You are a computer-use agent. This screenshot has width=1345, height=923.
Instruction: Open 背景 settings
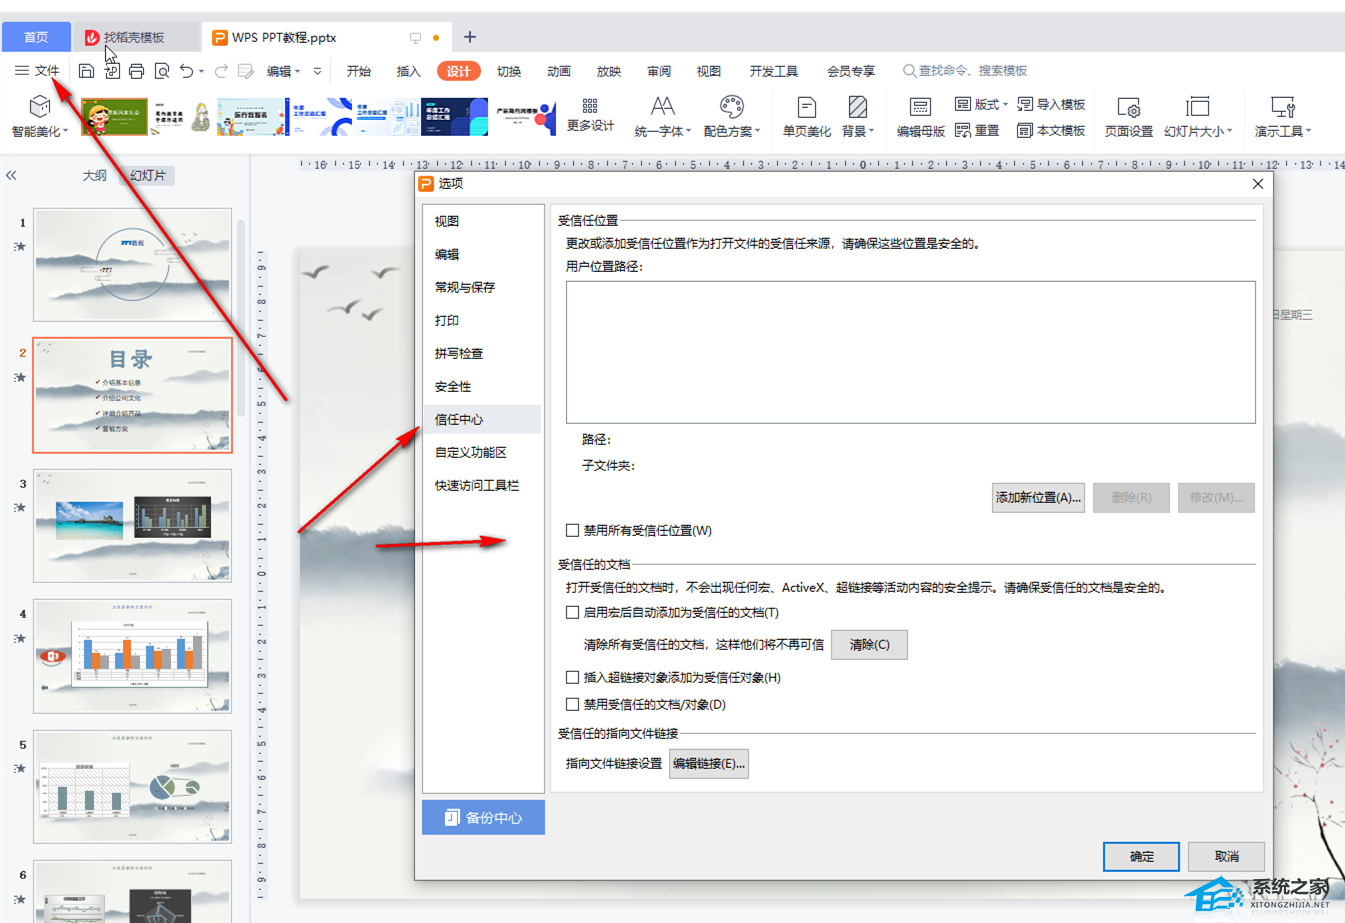point(858,117)
